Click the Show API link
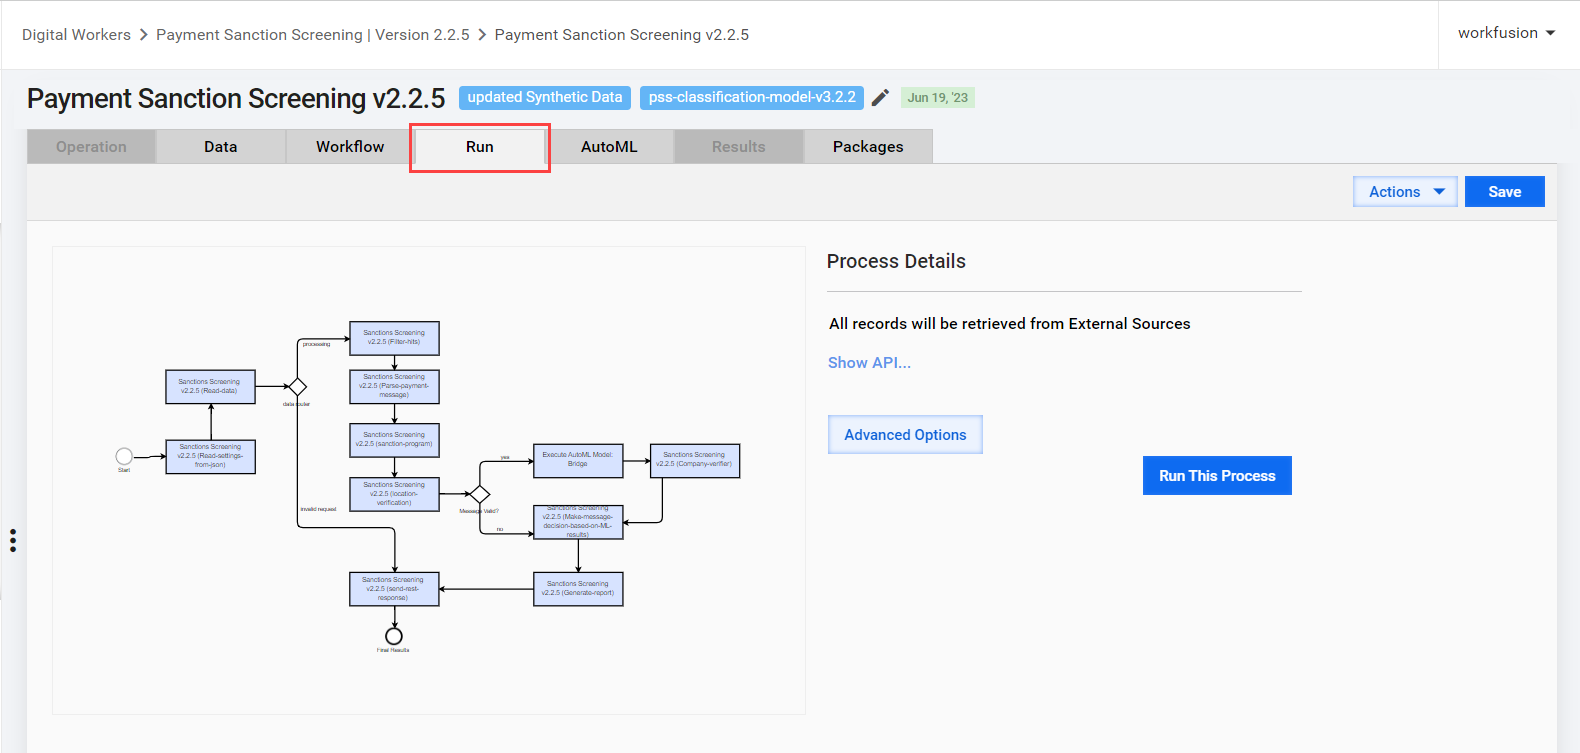Viewport: 1580px width, 753px height. tap(869, 363)
